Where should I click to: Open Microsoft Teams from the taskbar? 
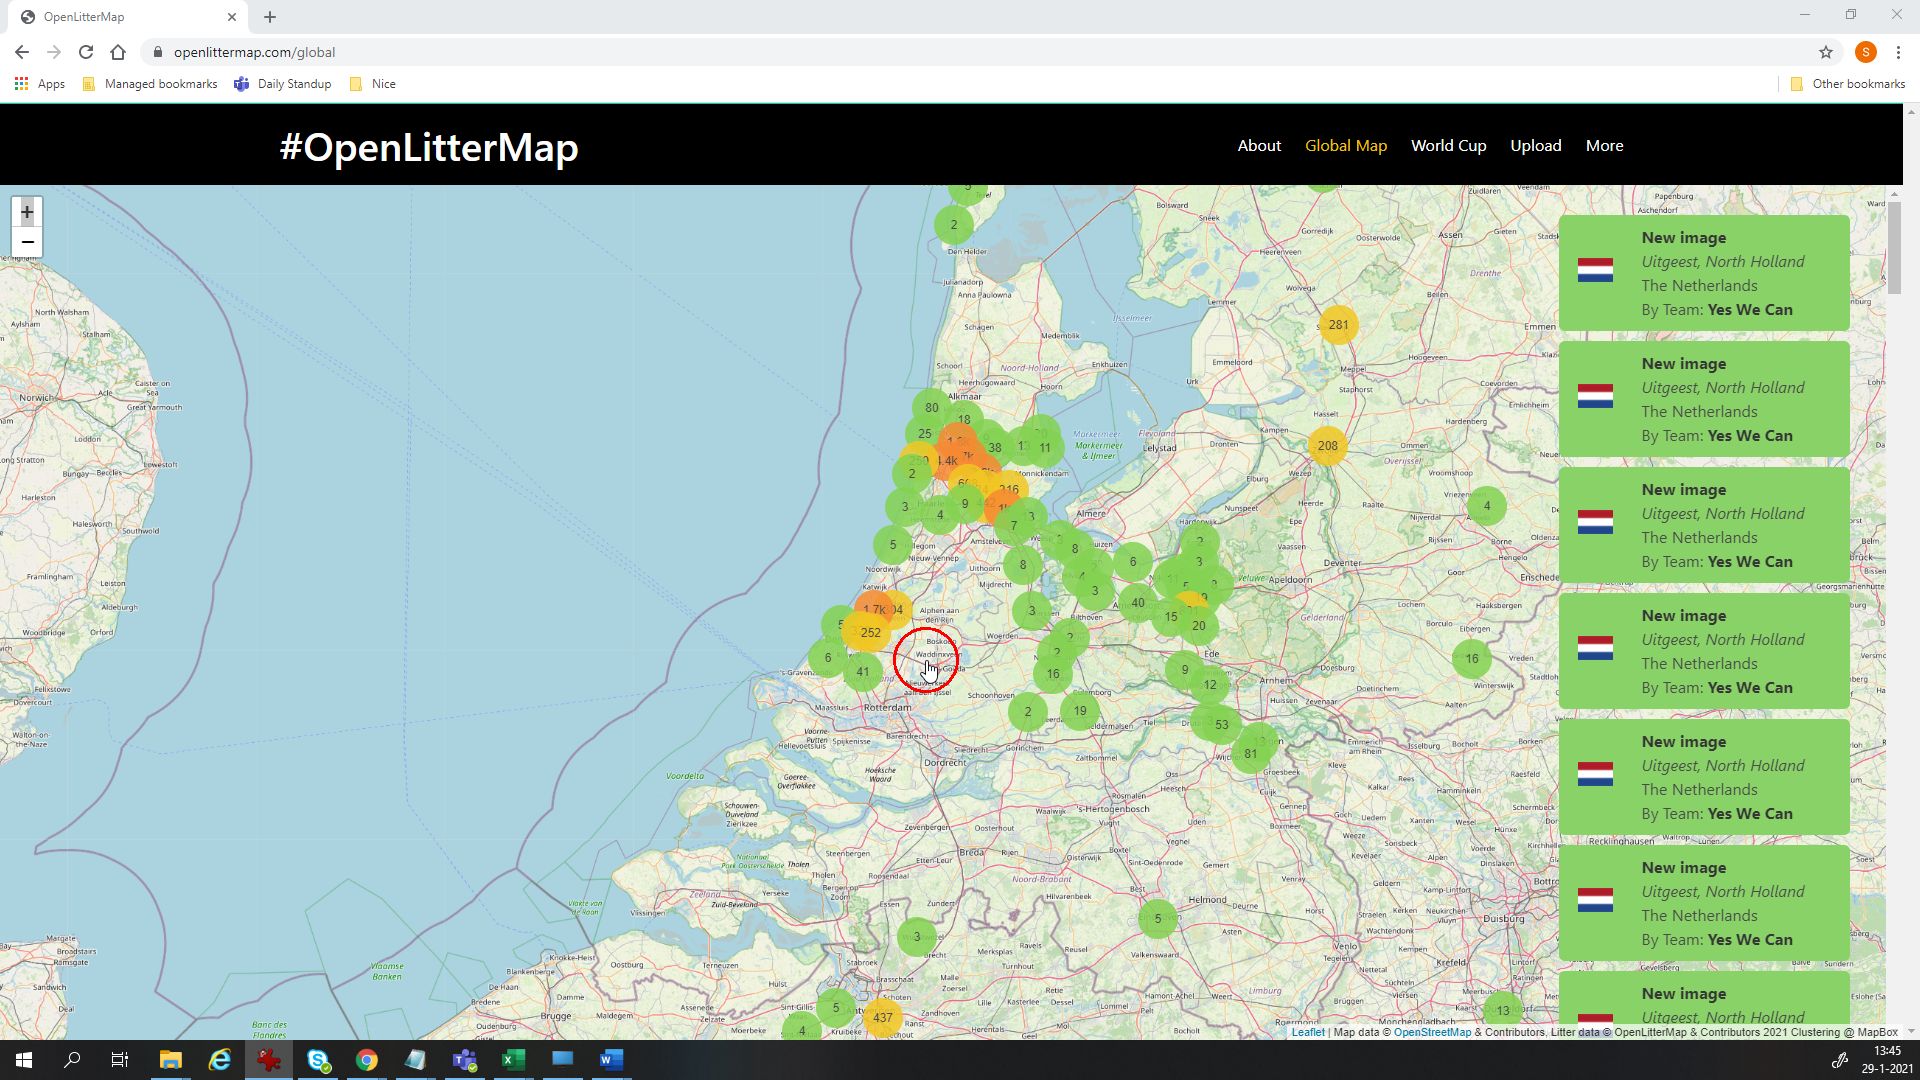464,1060
